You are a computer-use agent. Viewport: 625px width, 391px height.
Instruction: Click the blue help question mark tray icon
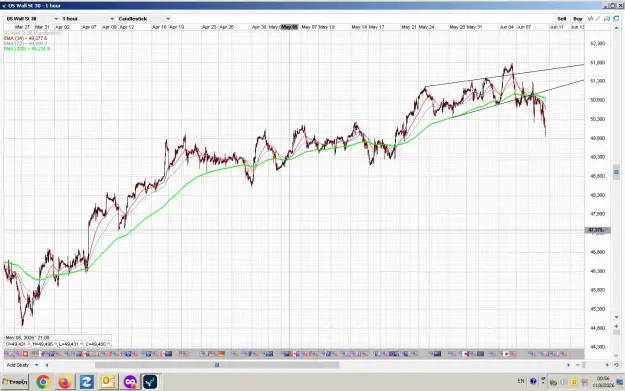point(533,381)
